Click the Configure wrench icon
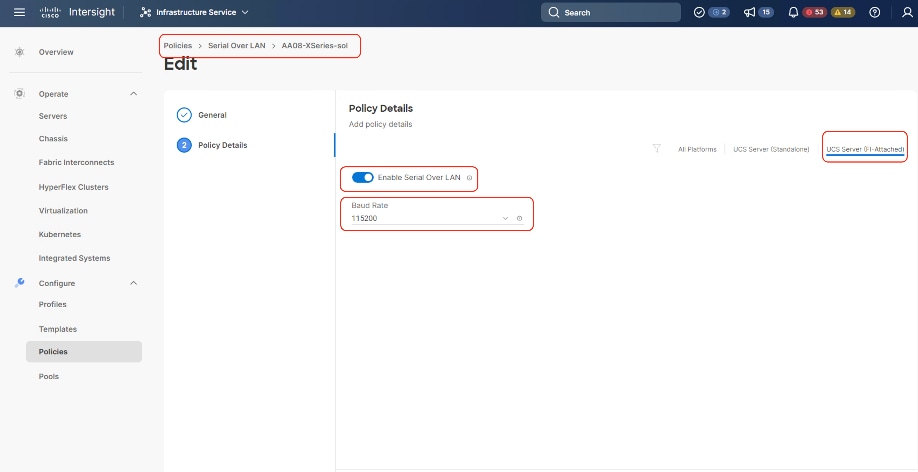The height and width of the screenshot is (472, 918). (19, 283)
